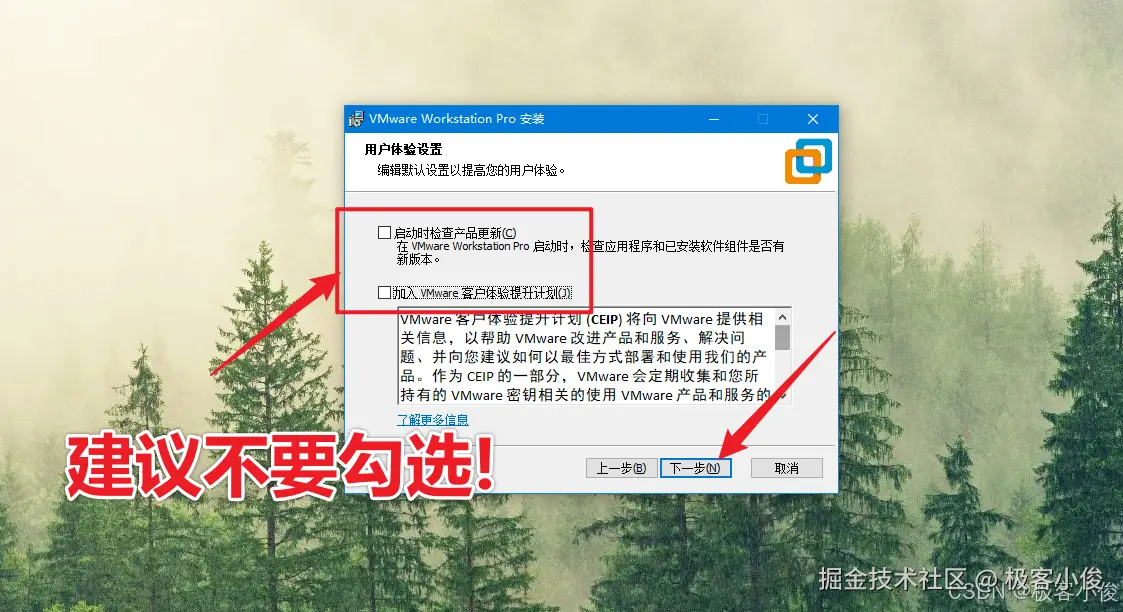Open the 了解更多信息 link
1123x612 pixels.
click(x=433, y=419)
